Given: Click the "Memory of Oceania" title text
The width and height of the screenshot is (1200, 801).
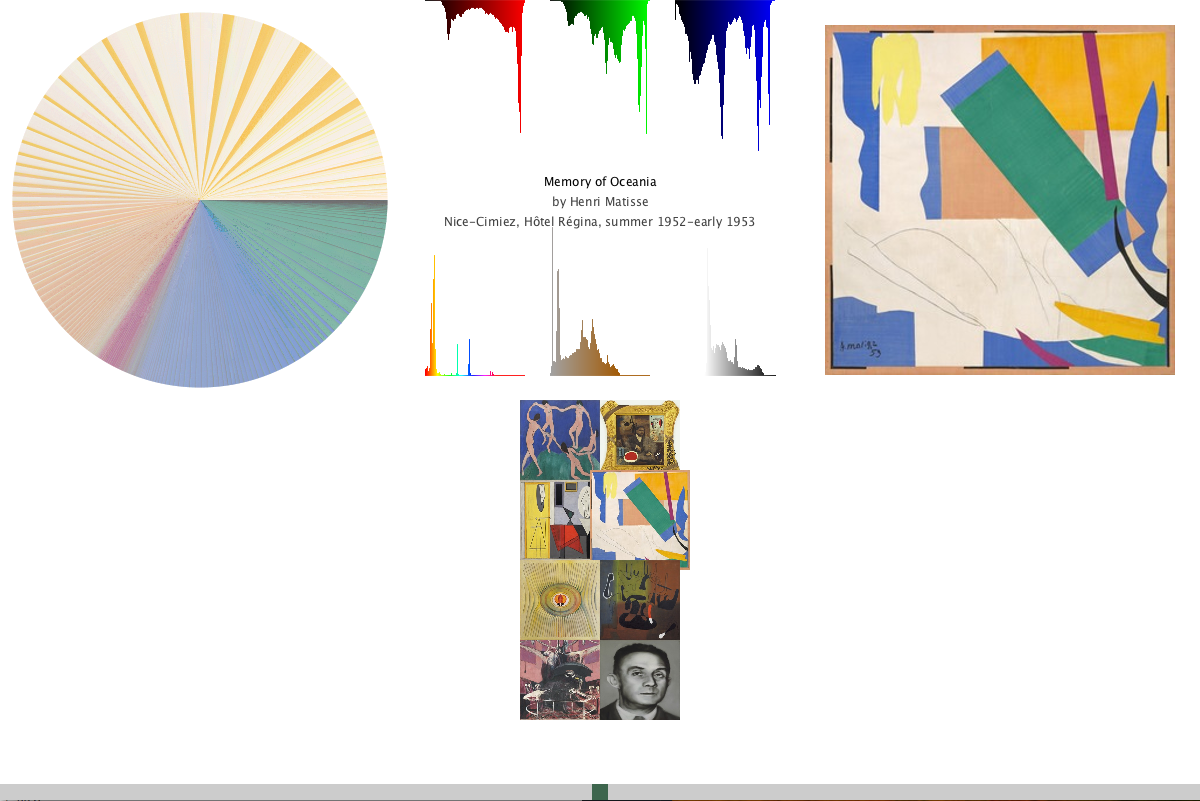Looking at the screenshot, I should (600, 182).
